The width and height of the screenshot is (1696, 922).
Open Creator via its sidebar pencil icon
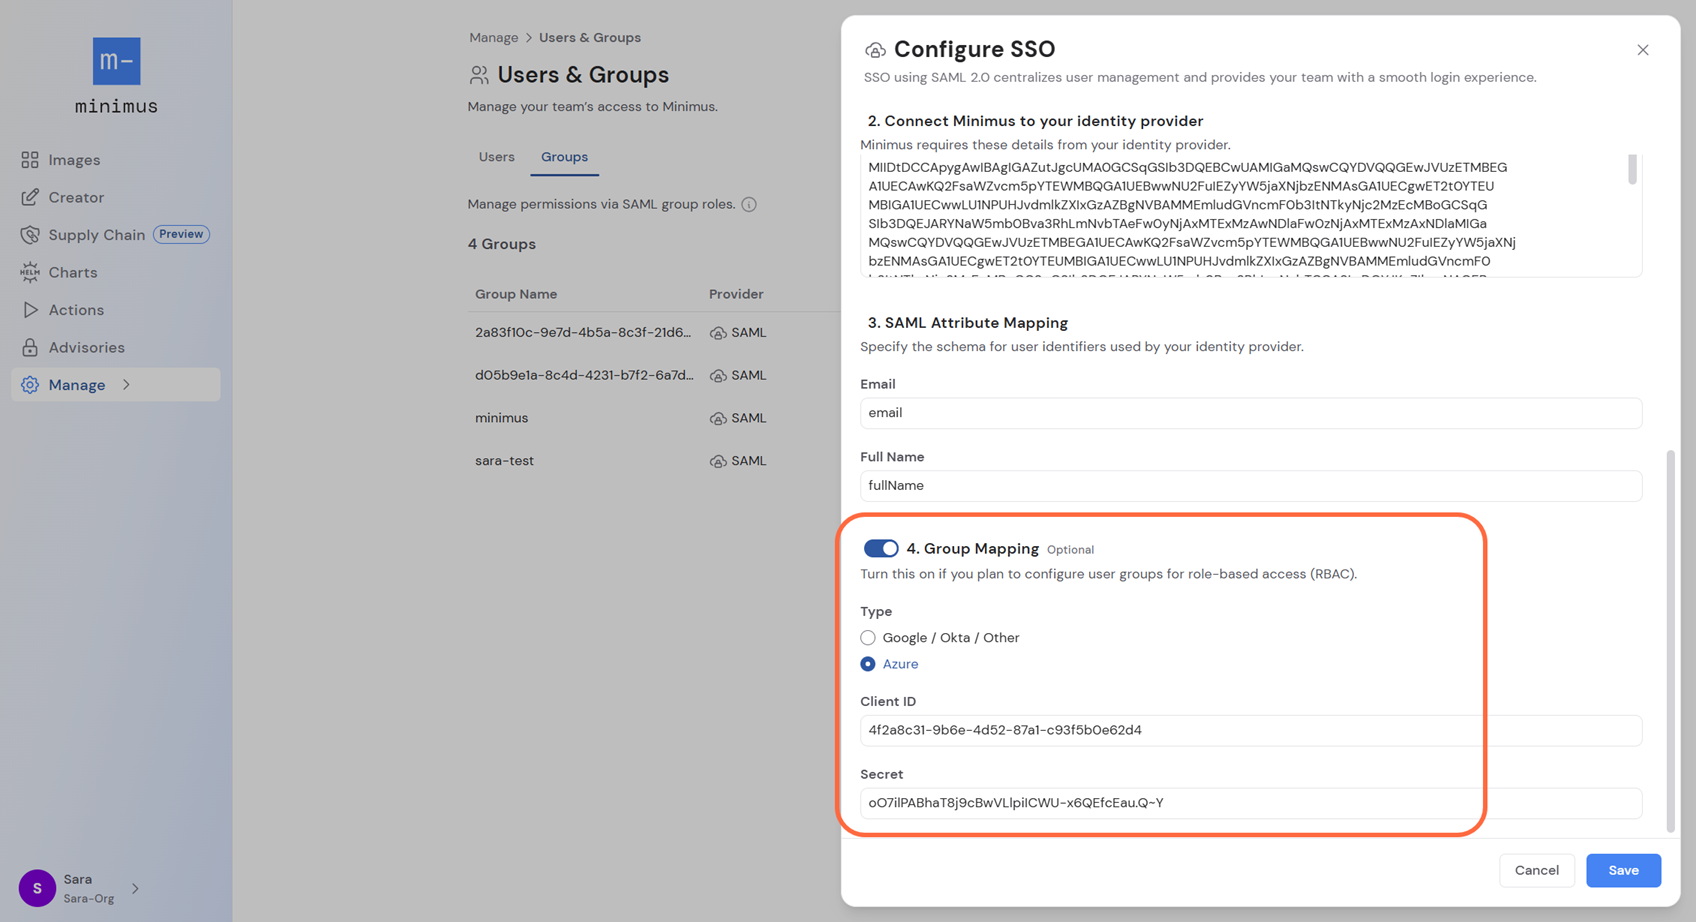click(x=30, y=197)
